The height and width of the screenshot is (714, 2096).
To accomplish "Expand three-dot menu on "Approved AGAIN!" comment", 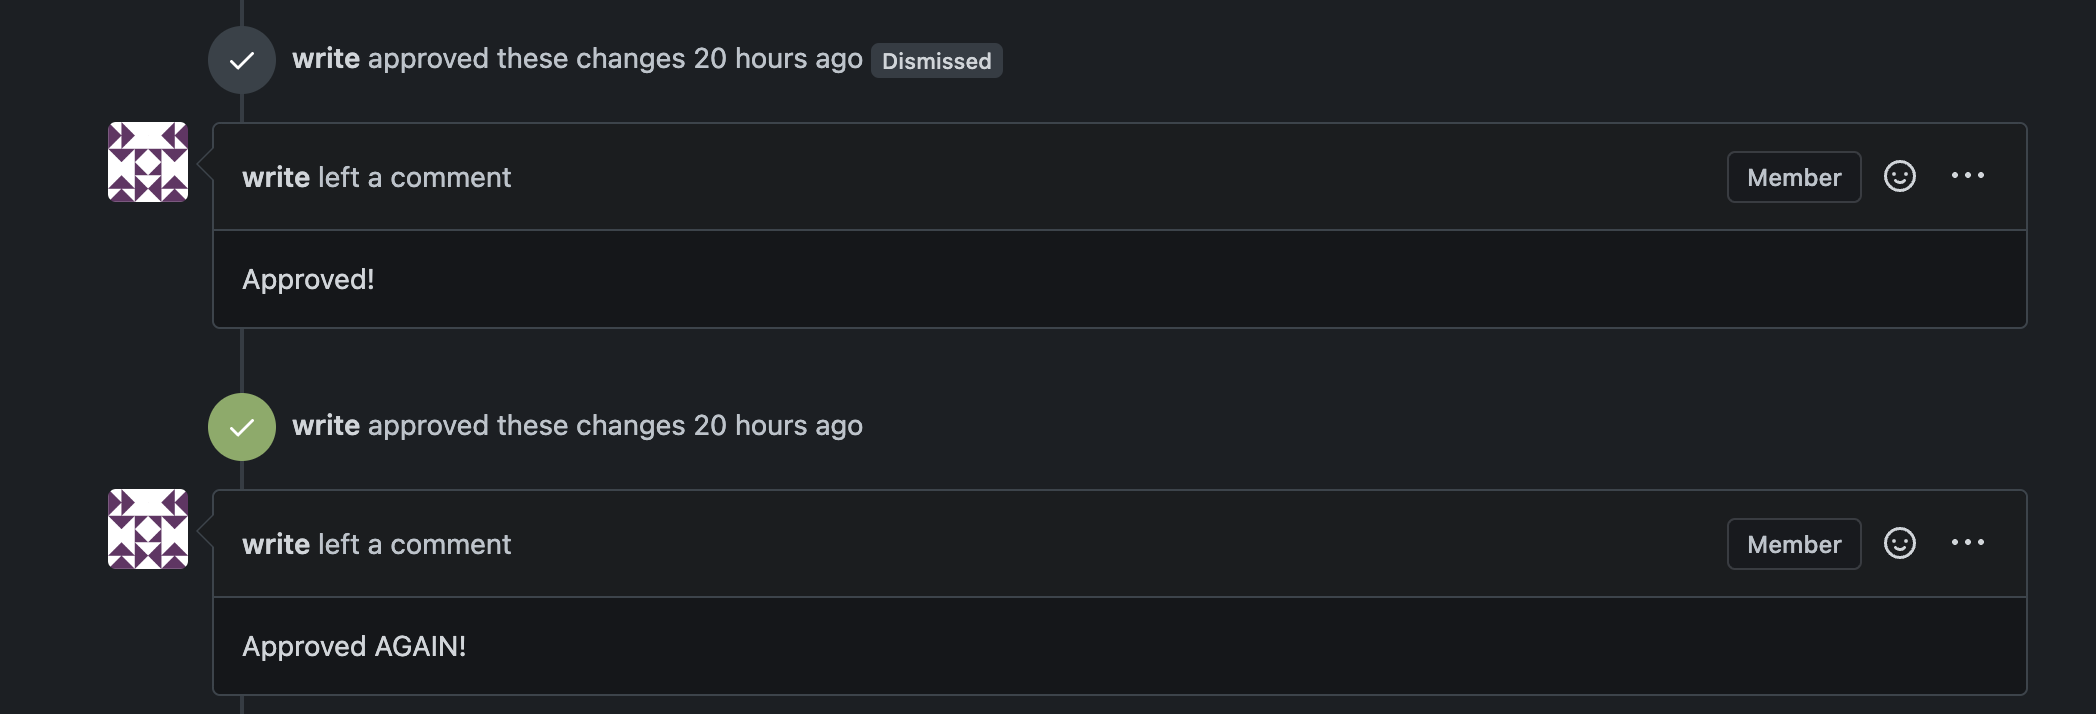I will coord(1967,543).
